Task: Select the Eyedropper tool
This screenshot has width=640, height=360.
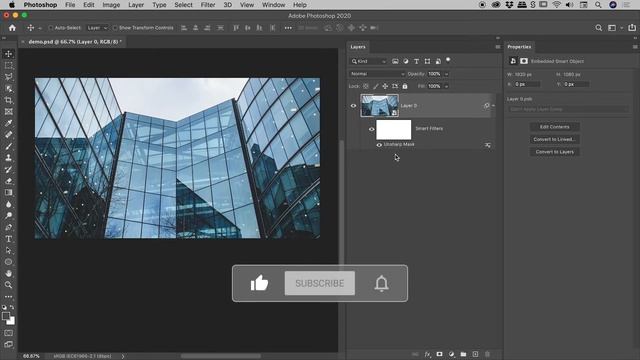Action: 8,123
